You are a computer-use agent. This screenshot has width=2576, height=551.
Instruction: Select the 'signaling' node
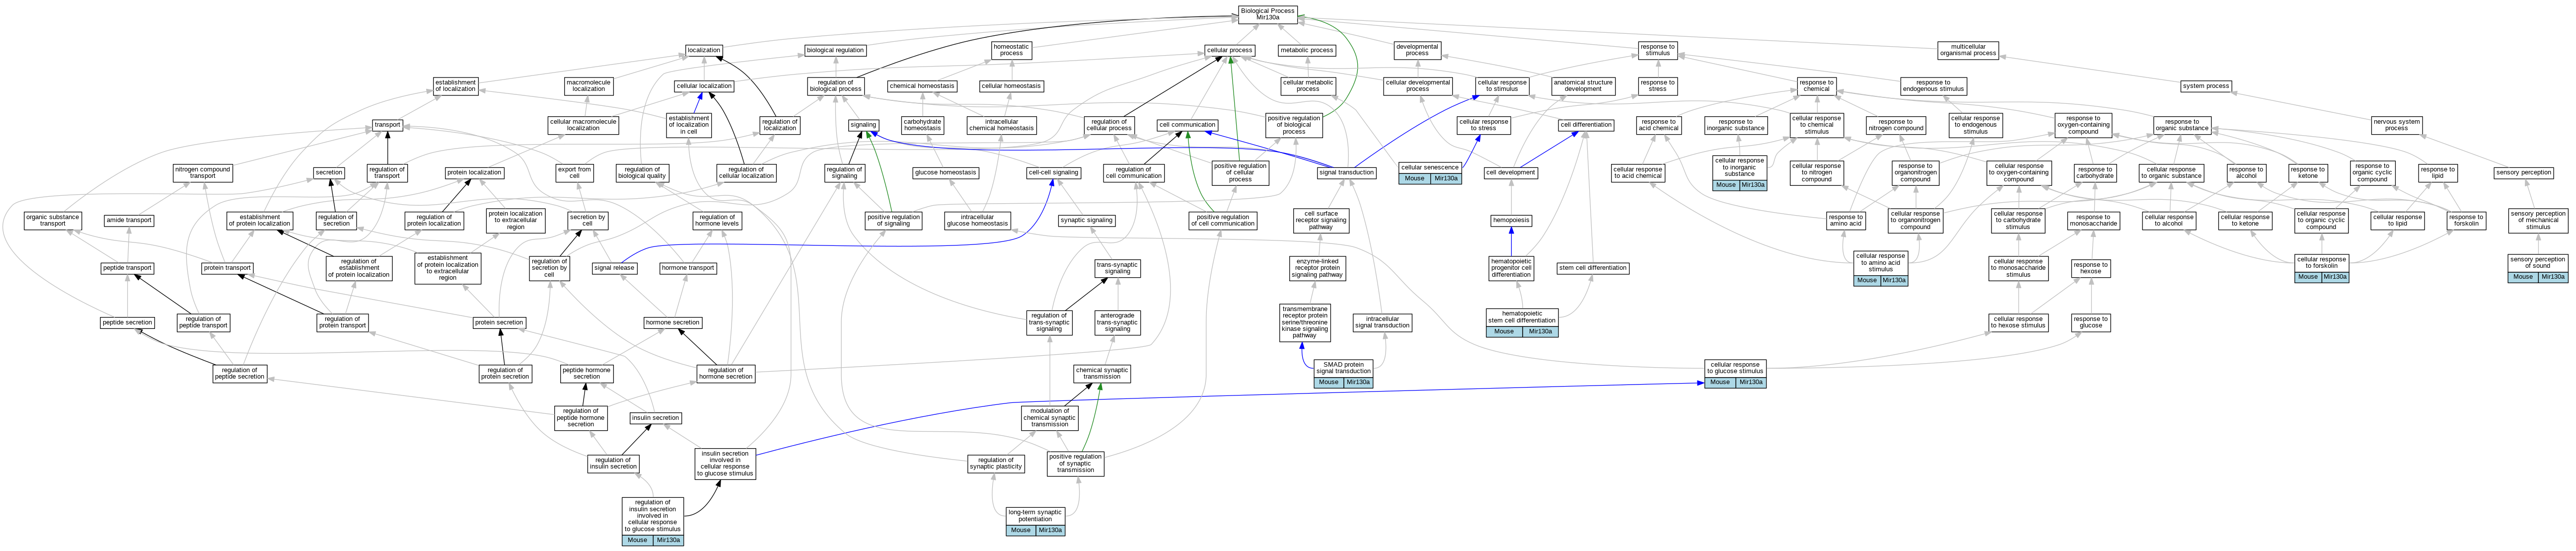coord(863,125)
